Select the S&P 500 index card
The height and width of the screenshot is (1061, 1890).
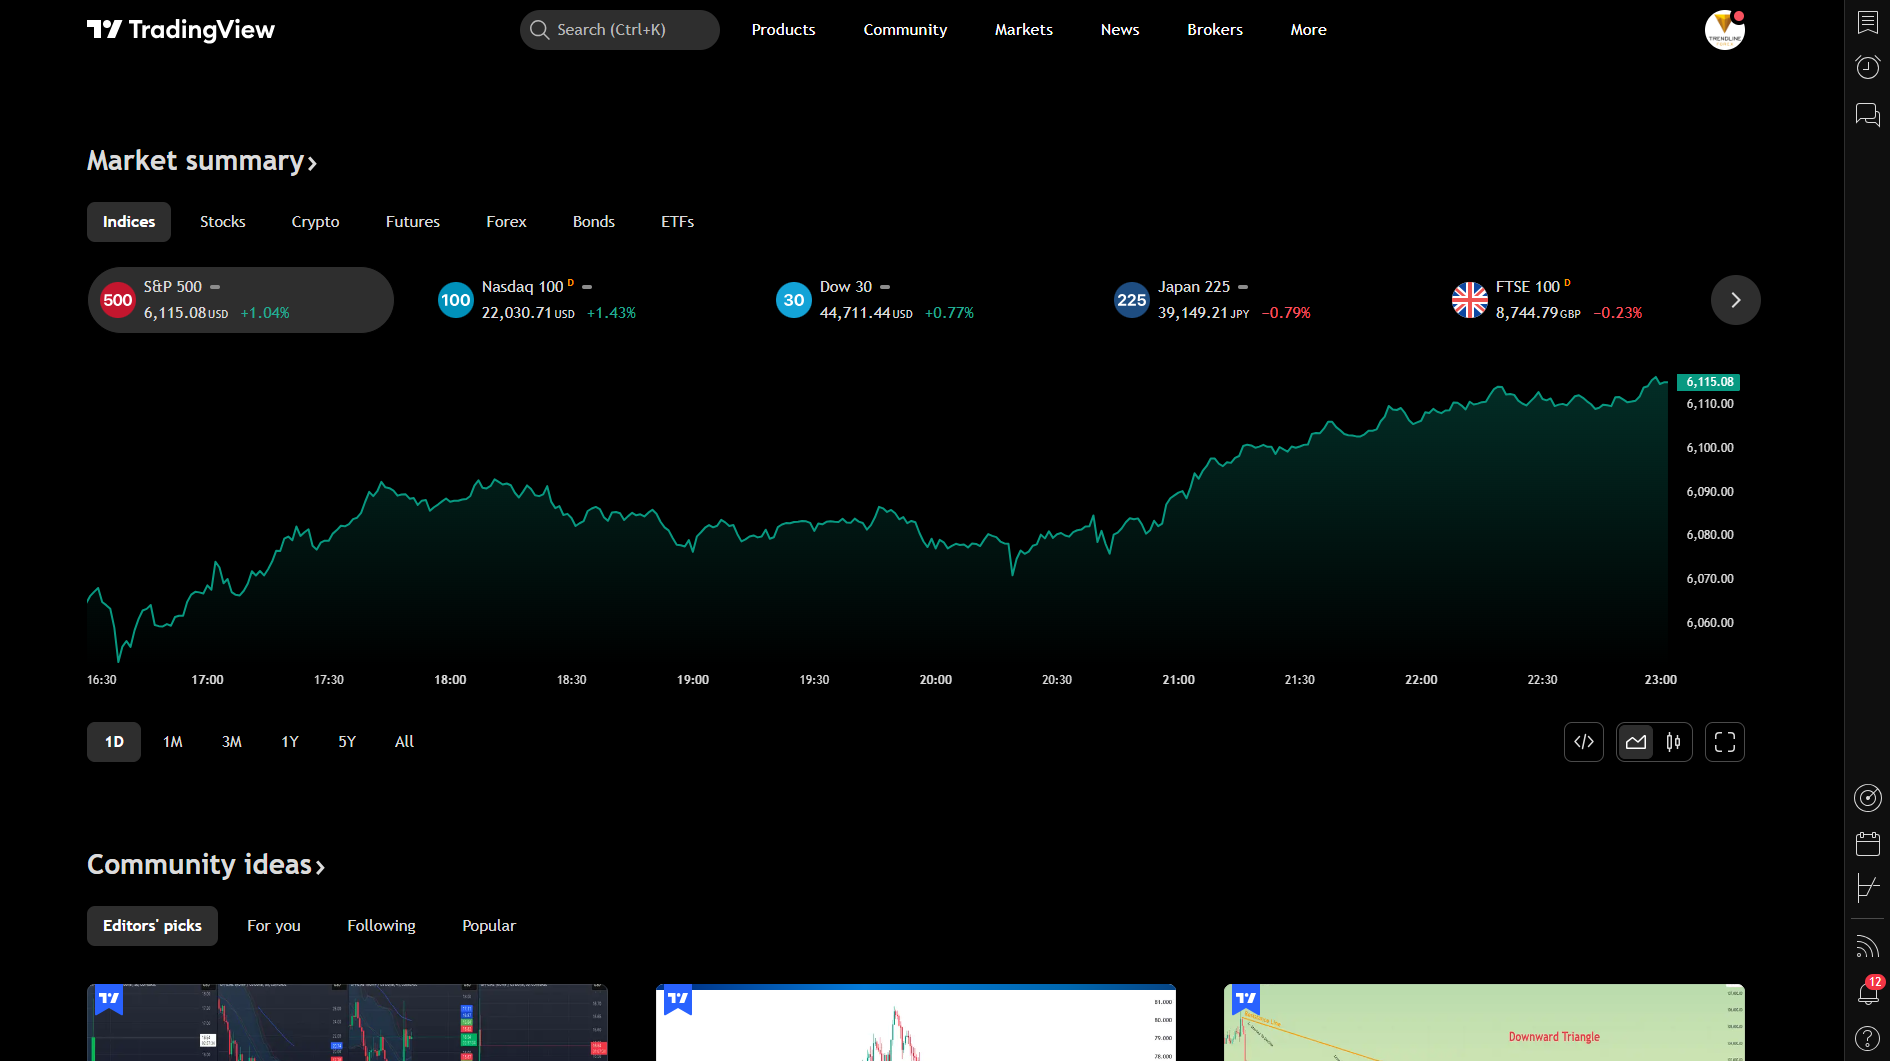pyautogui.click(x=241, y=300)
